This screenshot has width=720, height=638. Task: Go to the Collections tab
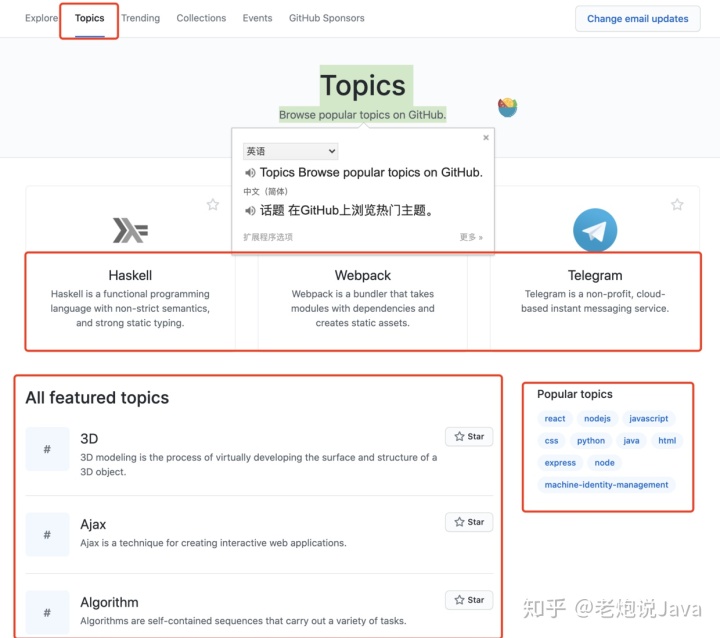coord(201,18)
